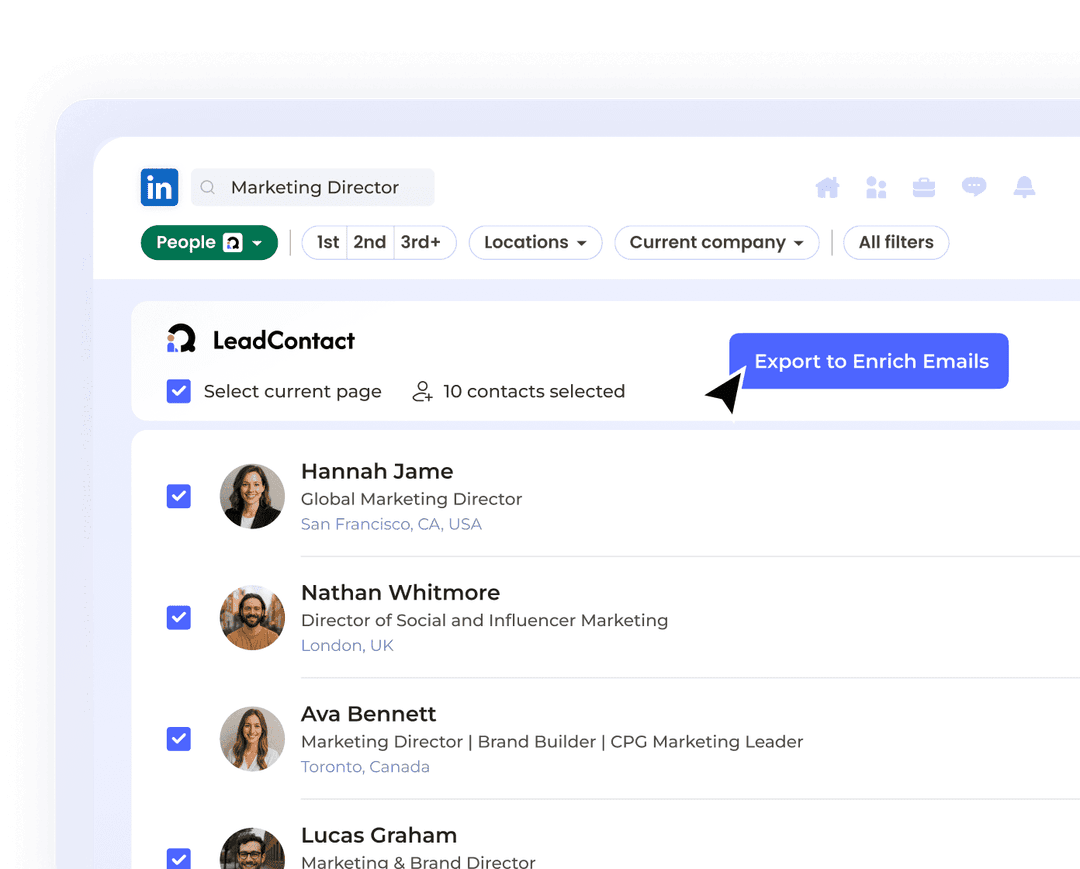Open the People filter dropdown
The image size is (1080, 869).
coord(209,242)
